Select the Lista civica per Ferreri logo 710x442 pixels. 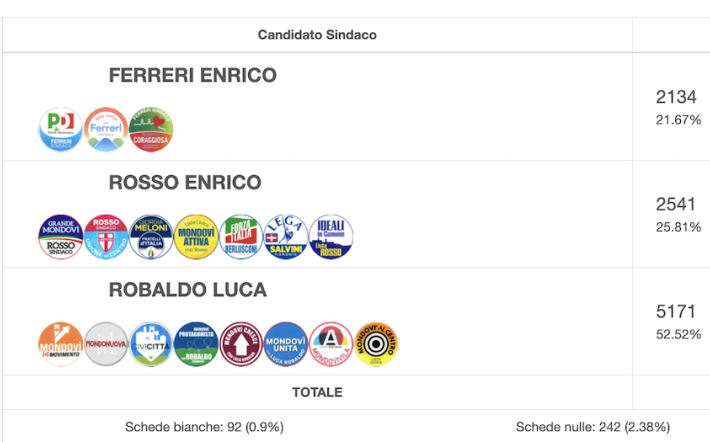(106, 129)
